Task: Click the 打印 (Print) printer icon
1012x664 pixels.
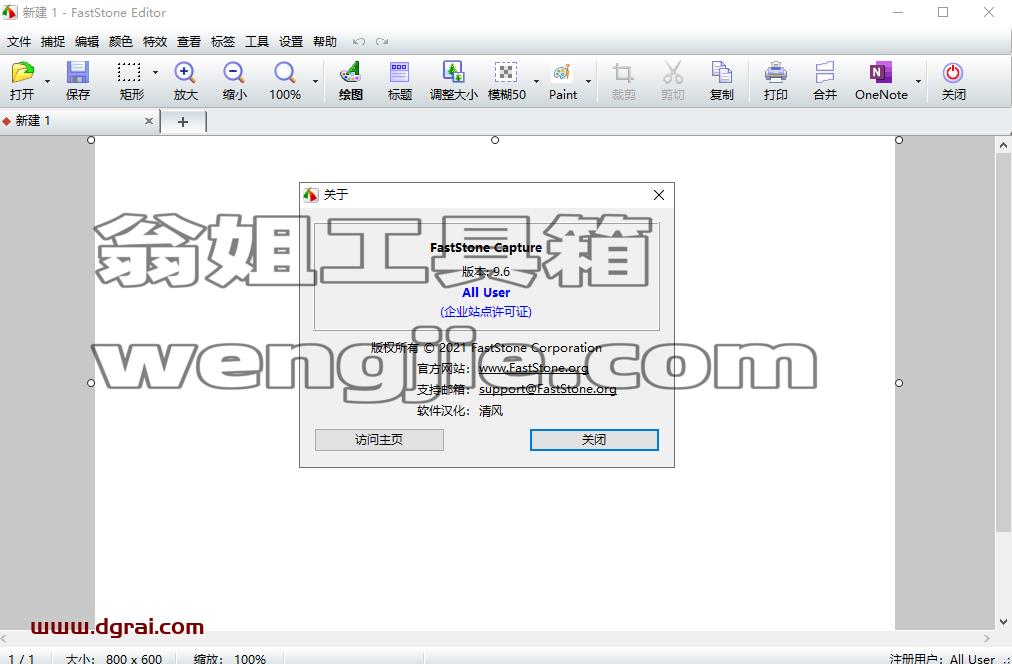Action: [x=775, y=72]
